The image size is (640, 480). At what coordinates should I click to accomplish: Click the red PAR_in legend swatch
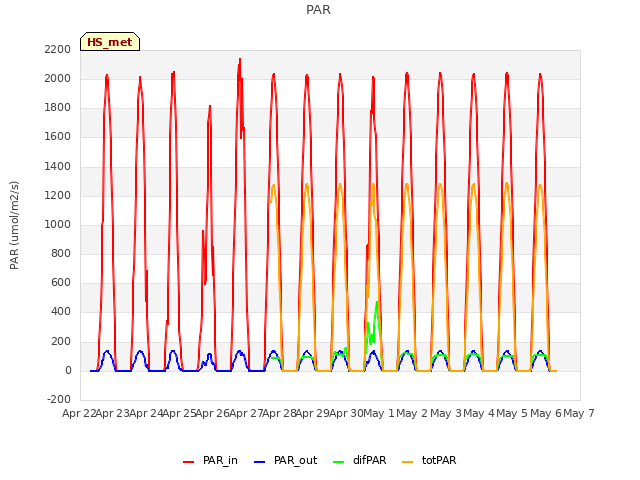(189, 461)
